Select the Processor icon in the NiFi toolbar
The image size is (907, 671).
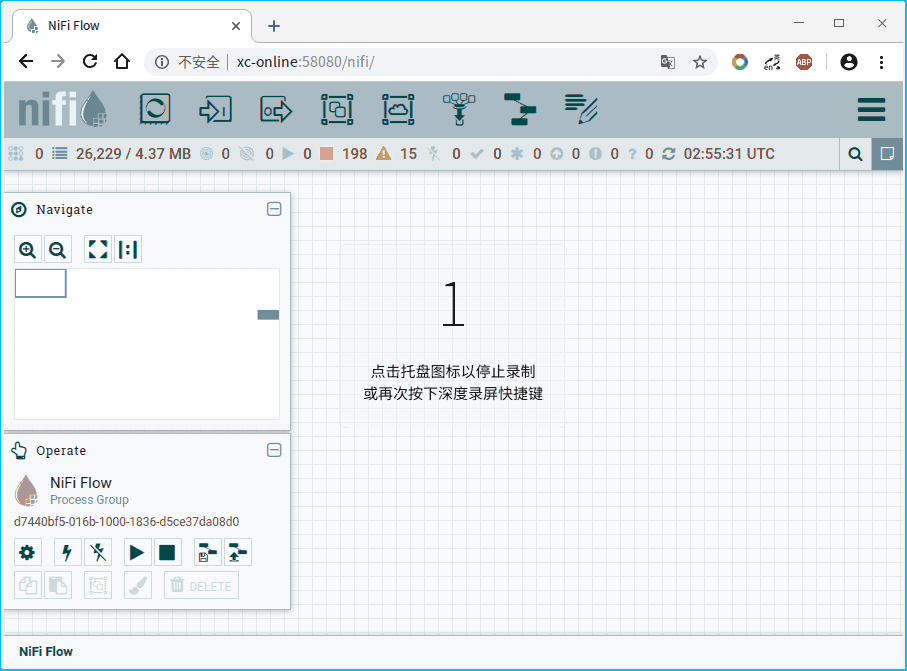pos(155,109)
